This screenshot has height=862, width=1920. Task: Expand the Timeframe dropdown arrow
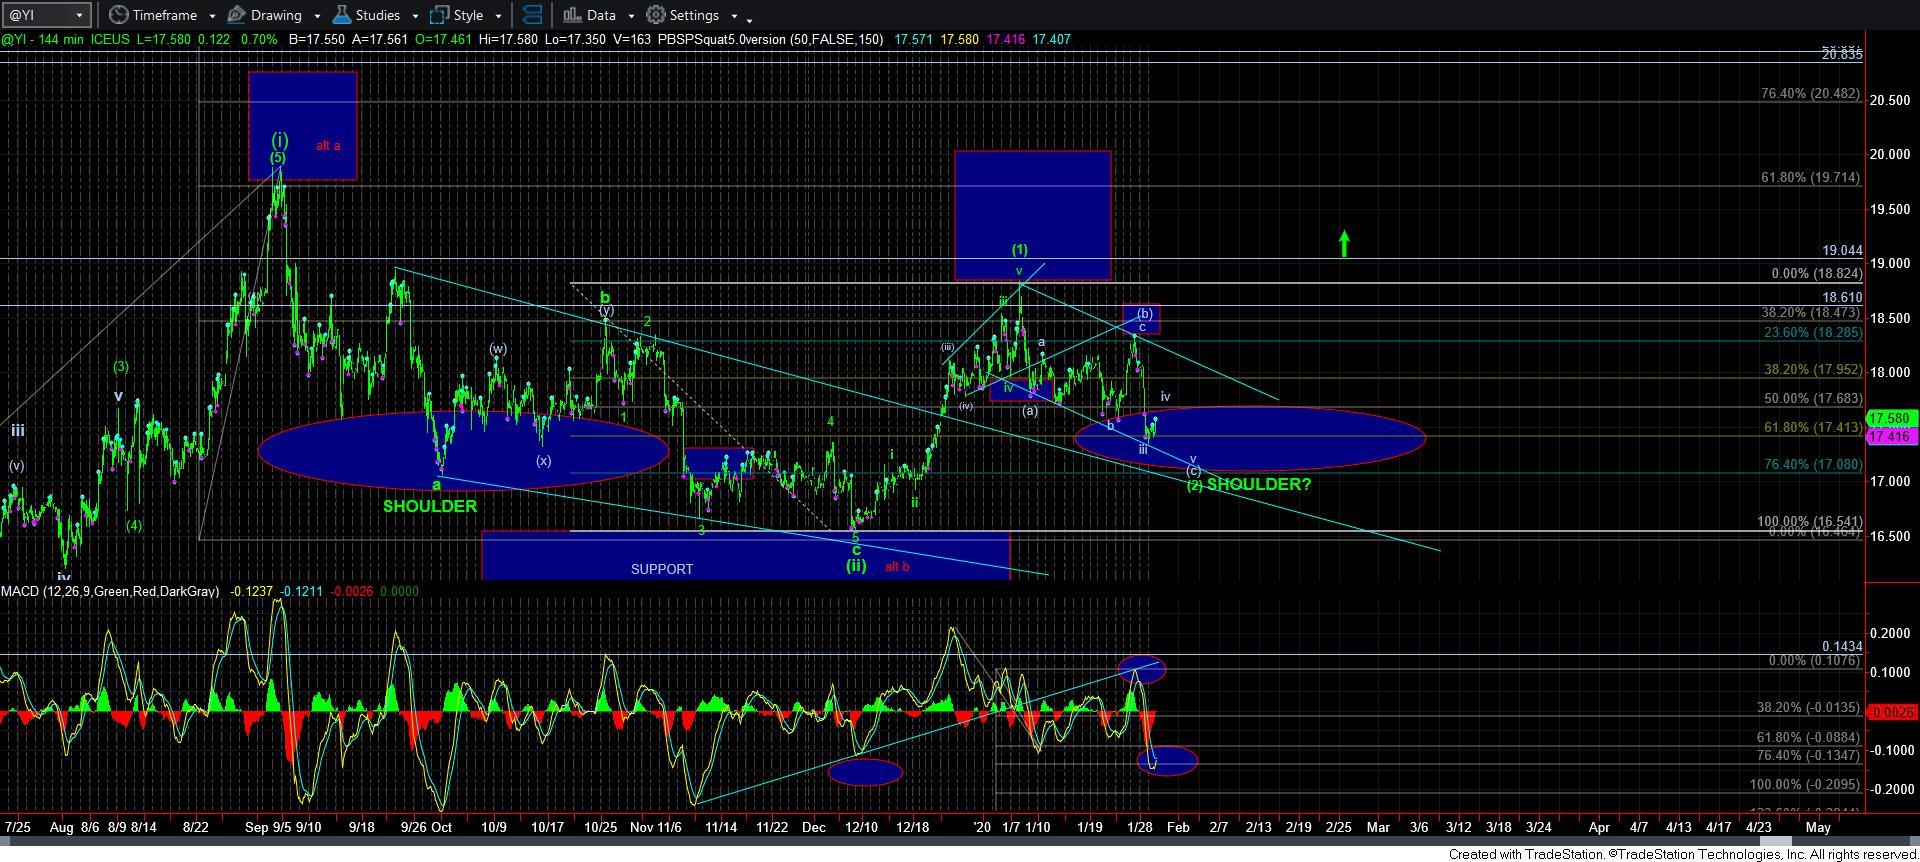click(212, 16)
